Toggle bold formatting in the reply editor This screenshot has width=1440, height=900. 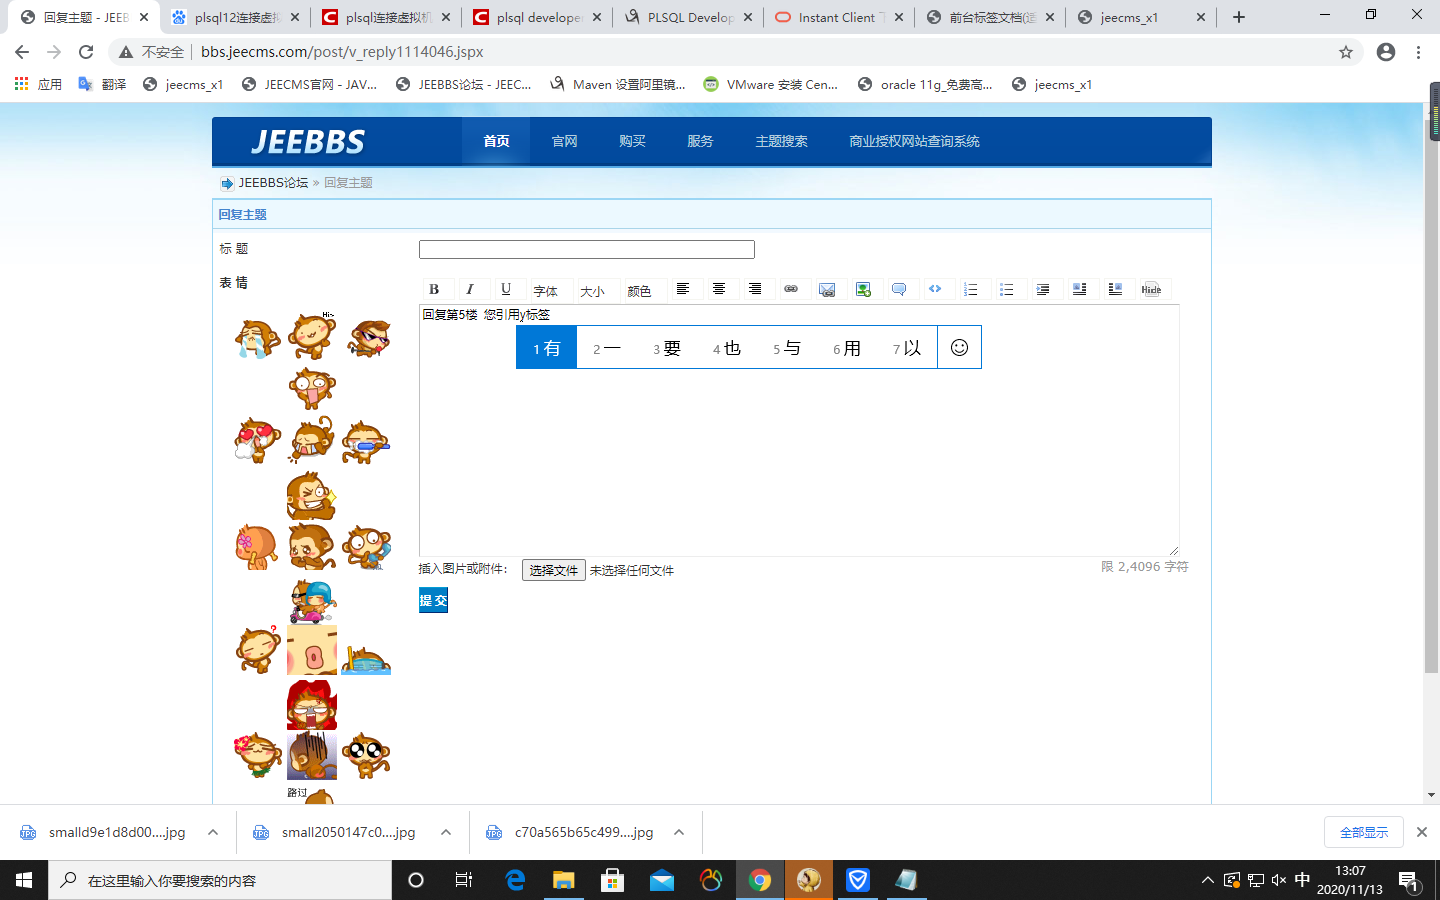pyautogui.click(x=434, y=289)
